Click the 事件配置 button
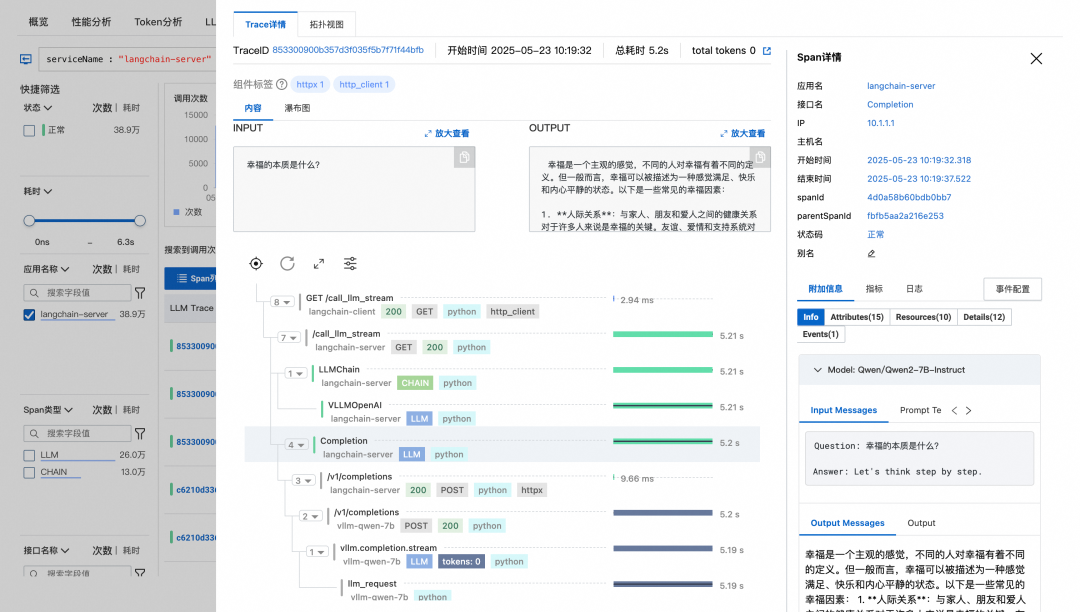The width and height of the screenshot is (1080, 612). tap(1012, 289)
